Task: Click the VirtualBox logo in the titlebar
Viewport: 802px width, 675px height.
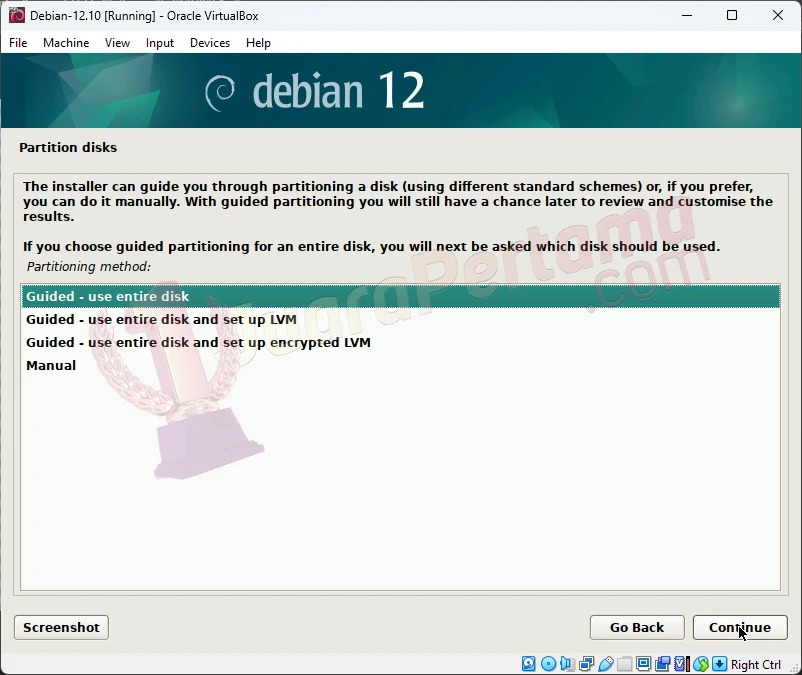Action: click(15, 15)
